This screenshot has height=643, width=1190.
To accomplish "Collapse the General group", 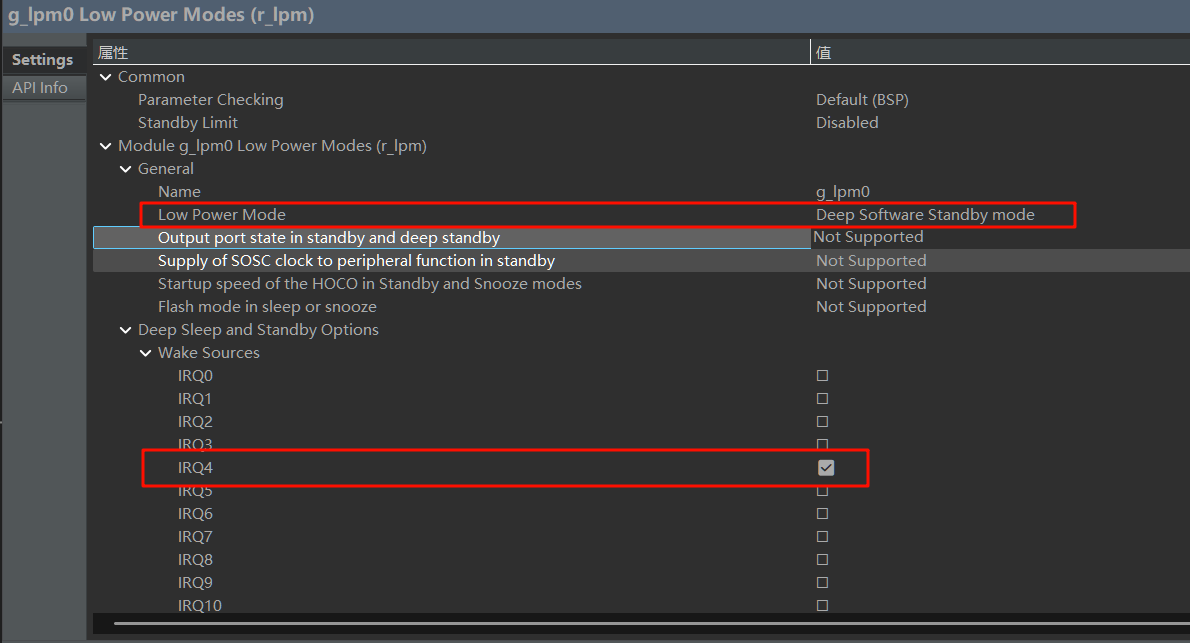I will (x=125, y=169).
